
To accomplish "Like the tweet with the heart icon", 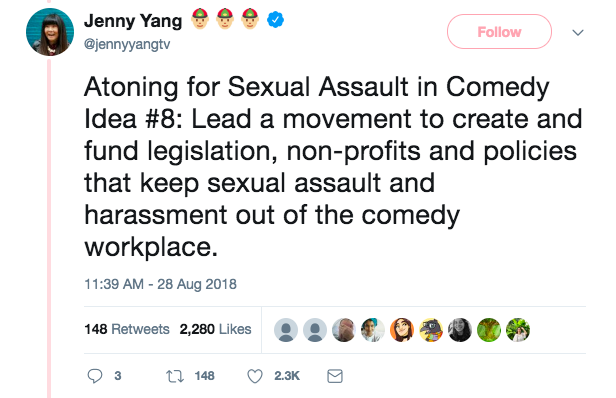I will coord(255,376).
